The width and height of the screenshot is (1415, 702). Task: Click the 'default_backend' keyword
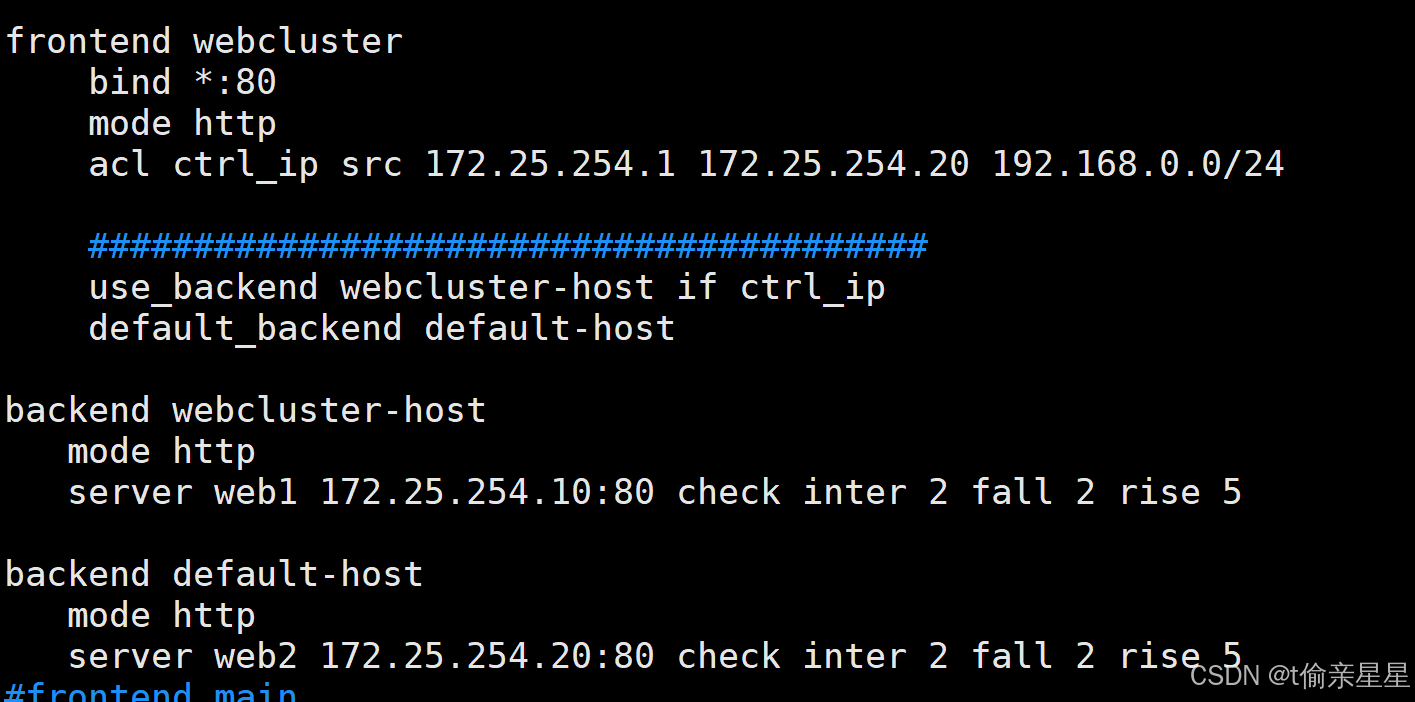pyautogui.click(x=245, y=329)
